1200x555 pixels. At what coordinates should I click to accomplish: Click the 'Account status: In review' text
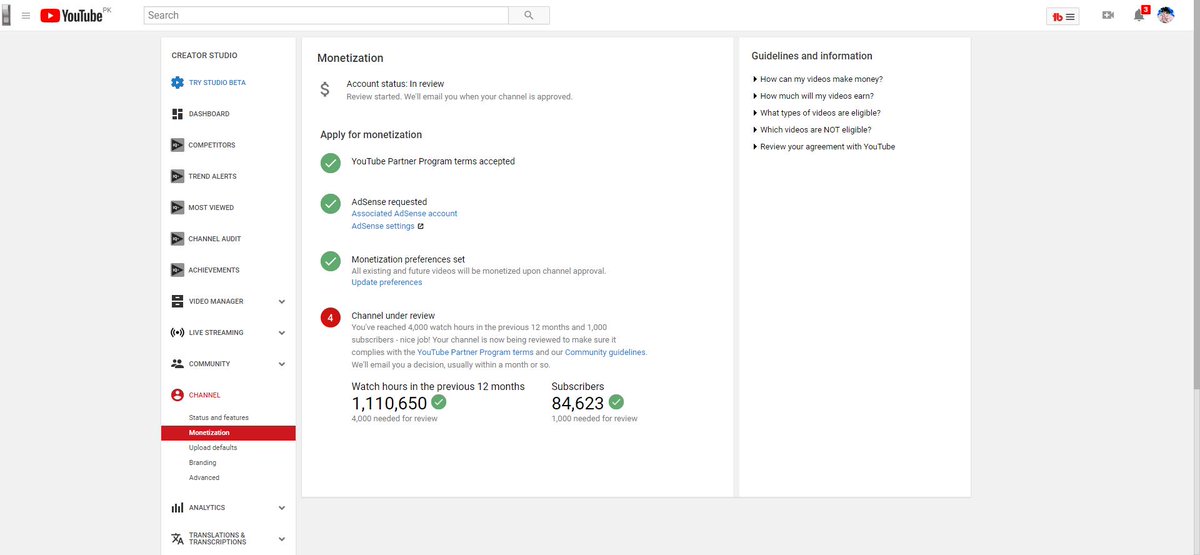tap(395, 84)
